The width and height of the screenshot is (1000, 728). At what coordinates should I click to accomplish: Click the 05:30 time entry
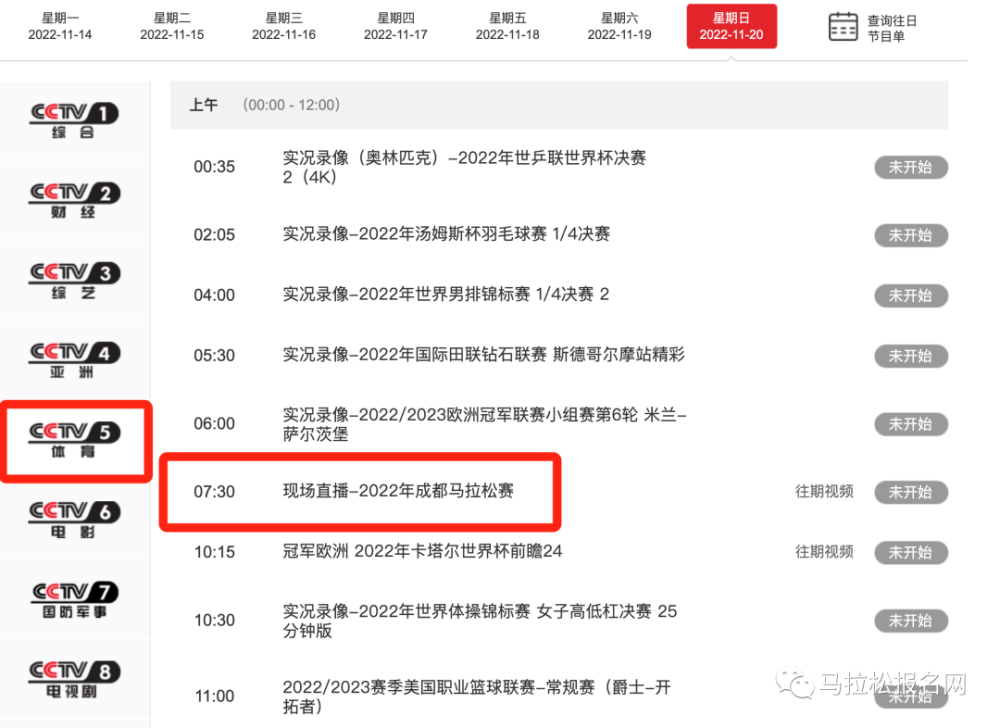214,356
